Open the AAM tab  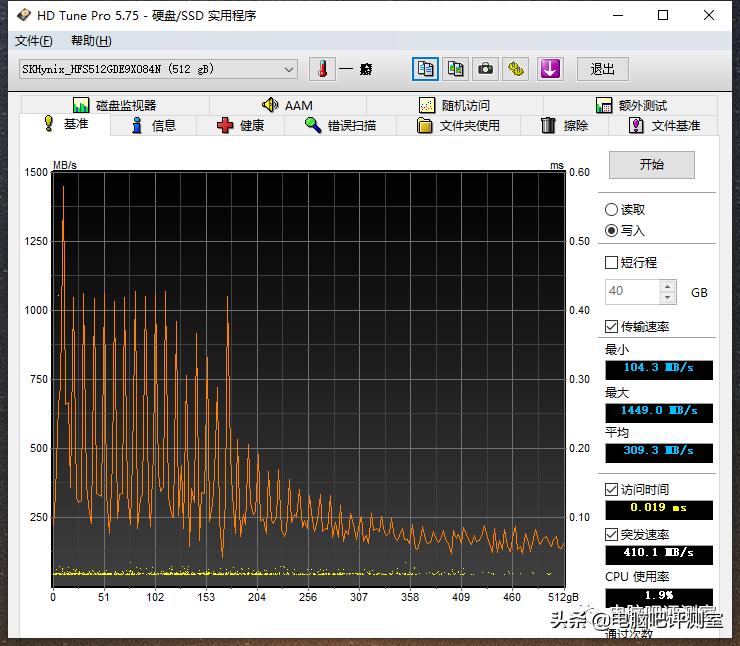[x=288, y=105]
